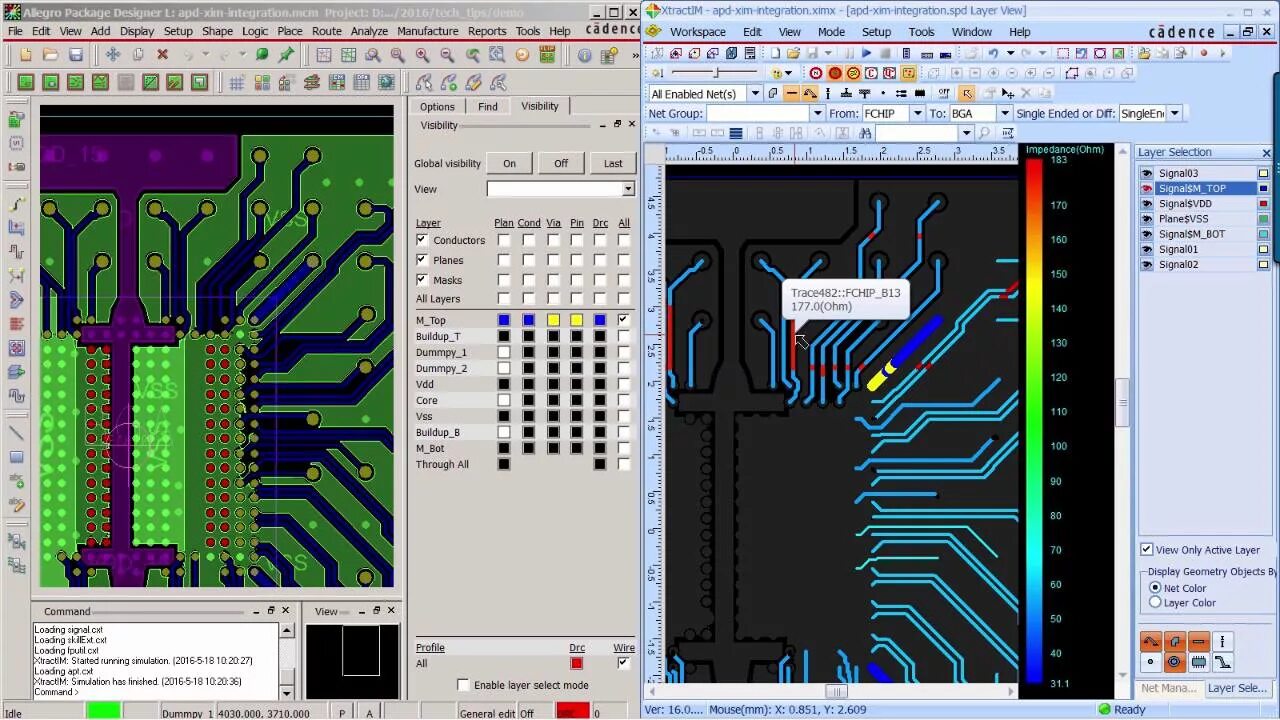Click the trace segment icon in XtractIM toolbar
Image resolution: width=1280 pixels, height=720 pixels.
[791, 93]
